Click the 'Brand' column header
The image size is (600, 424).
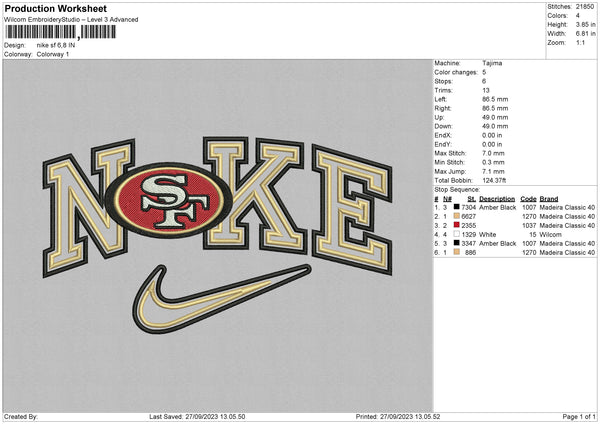click(x=549, y=199)
